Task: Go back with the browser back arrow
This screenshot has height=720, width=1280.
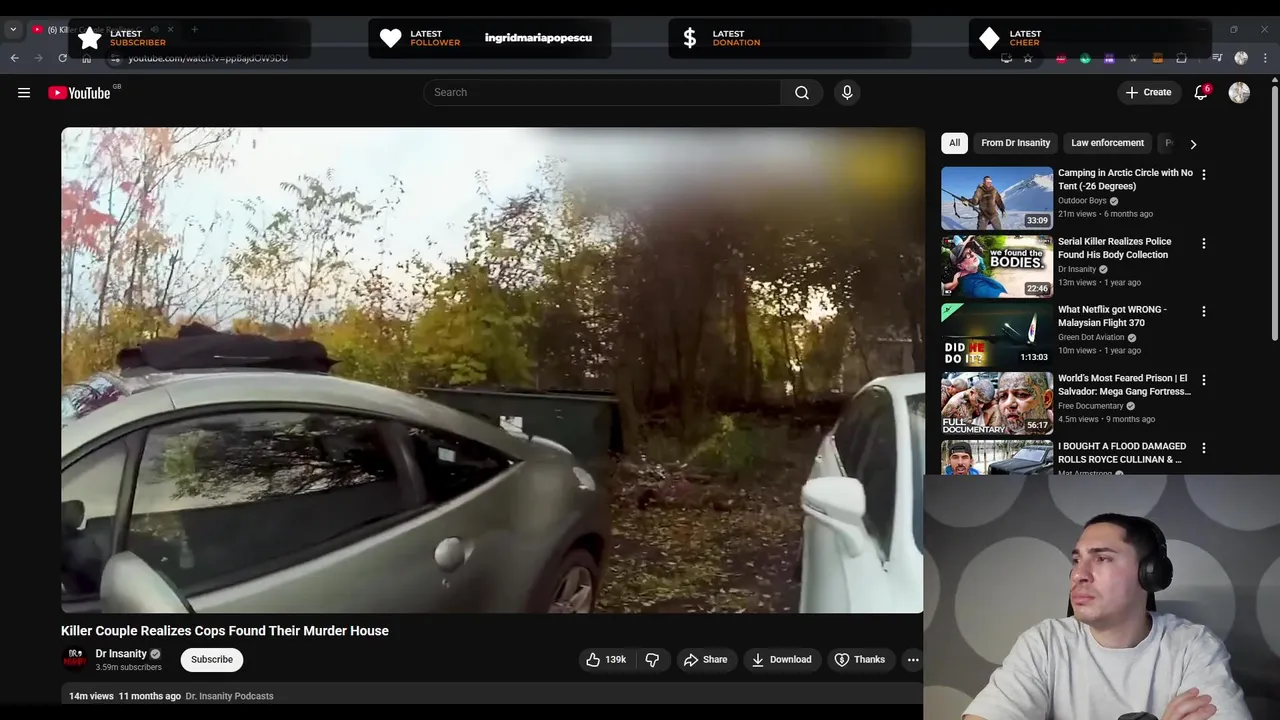Action: [x=15, y=58]
